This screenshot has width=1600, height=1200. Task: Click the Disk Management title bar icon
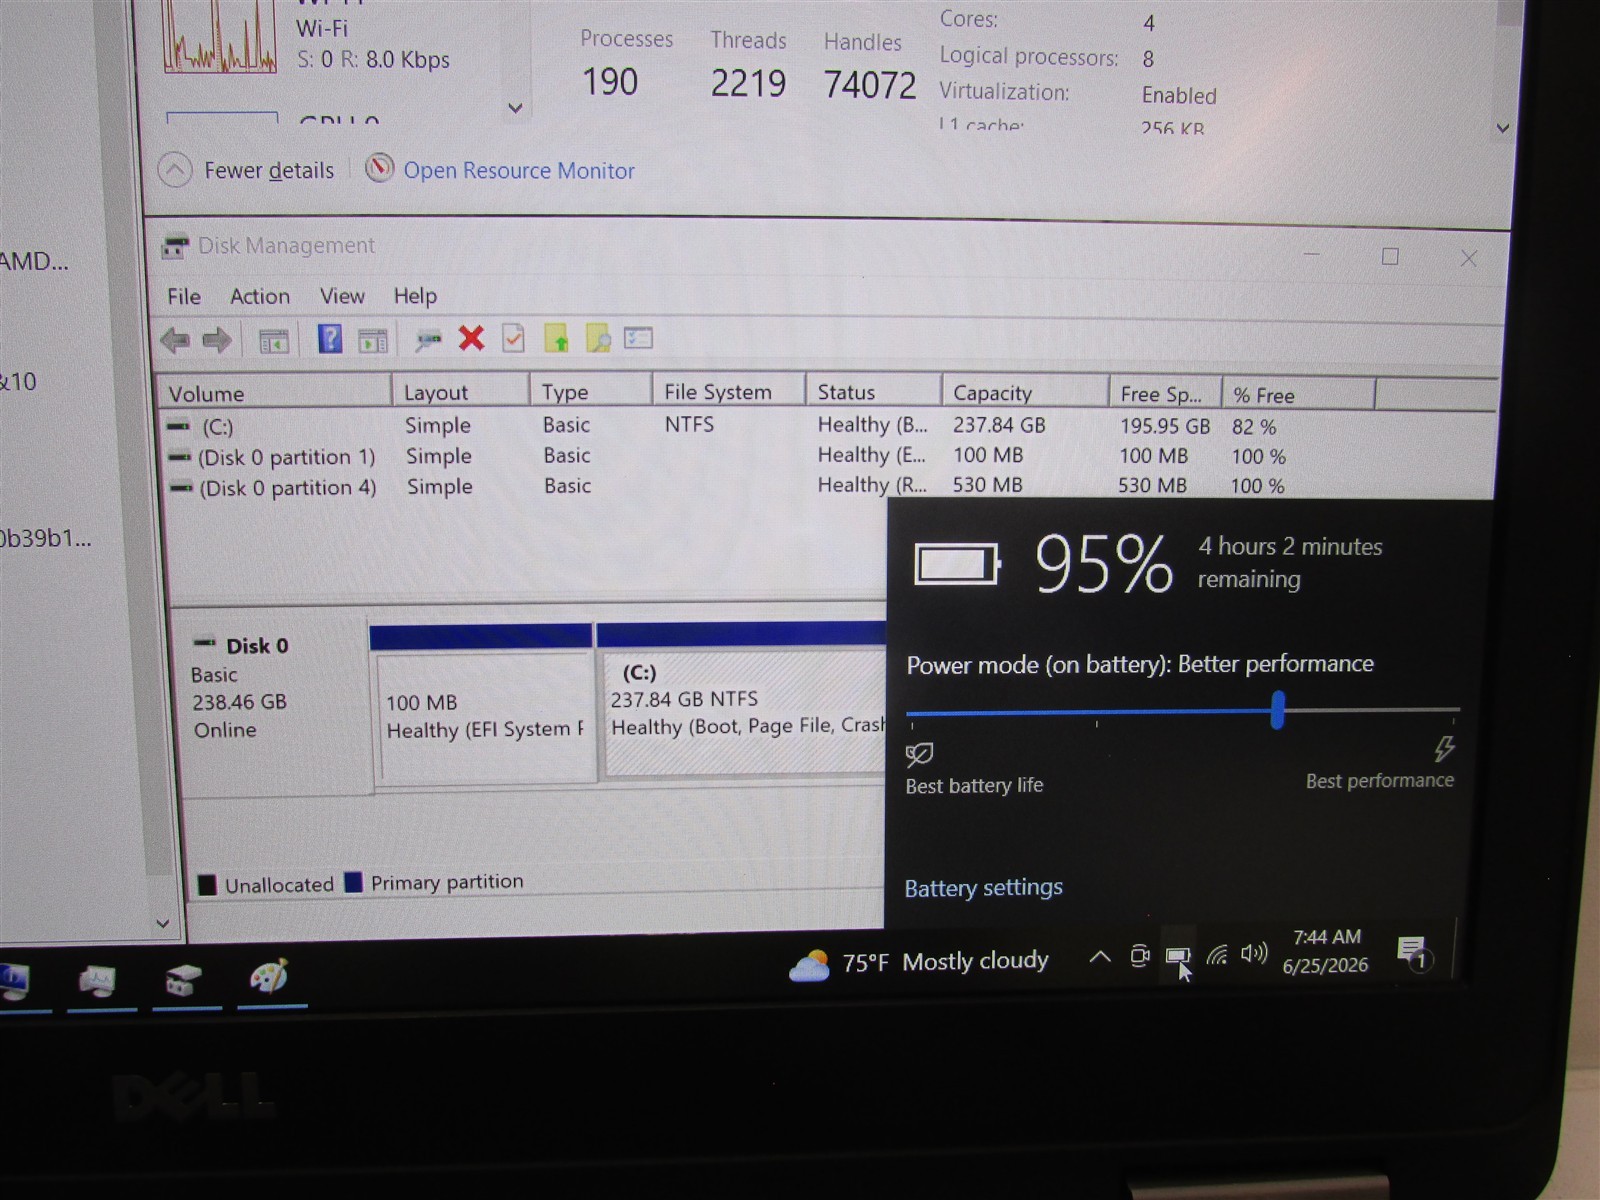(175, 246)
